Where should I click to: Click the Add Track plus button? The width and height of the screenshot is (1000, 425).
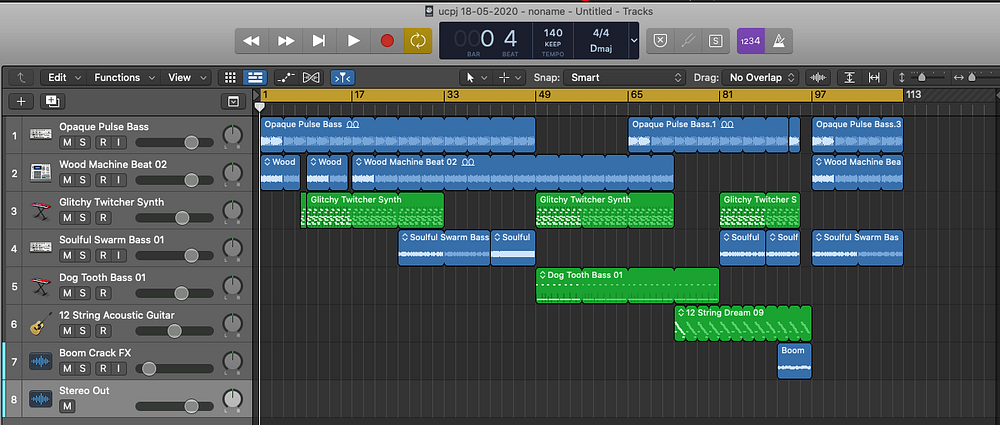(22, 101)
